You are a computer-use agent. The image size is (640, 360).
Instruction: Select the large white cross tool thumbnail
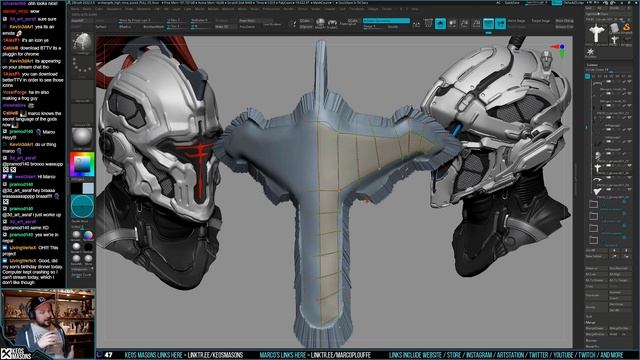pyautogui.click(x=596, y=33)
